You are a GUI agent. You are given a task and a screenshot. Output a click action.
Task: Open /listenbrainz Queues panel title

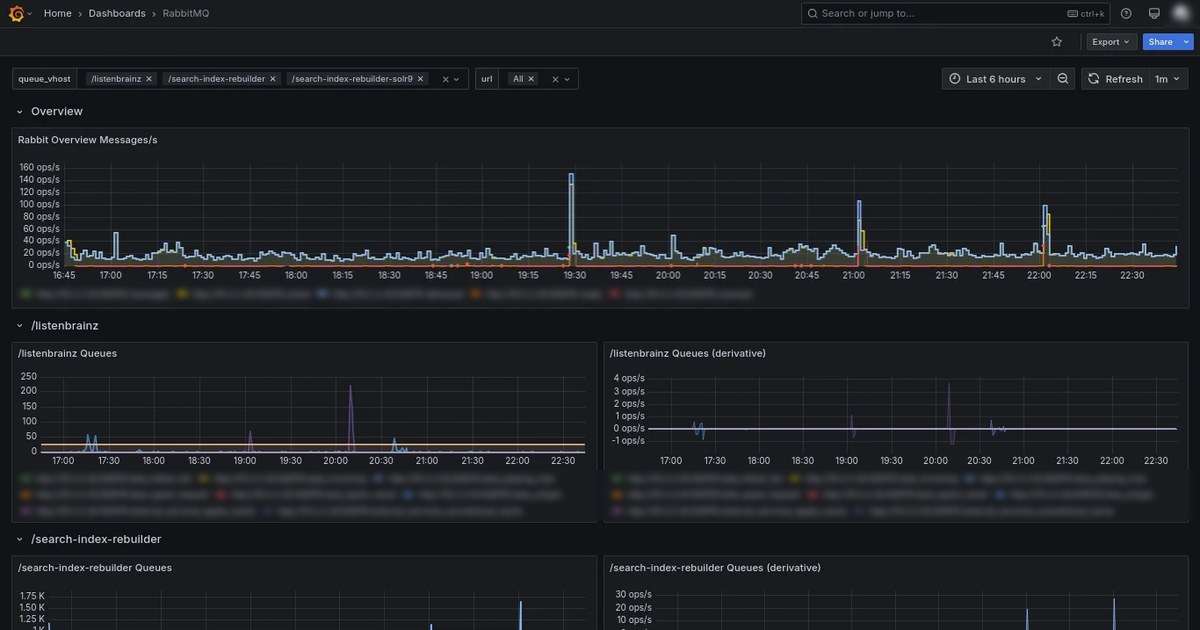click(67, 354)
